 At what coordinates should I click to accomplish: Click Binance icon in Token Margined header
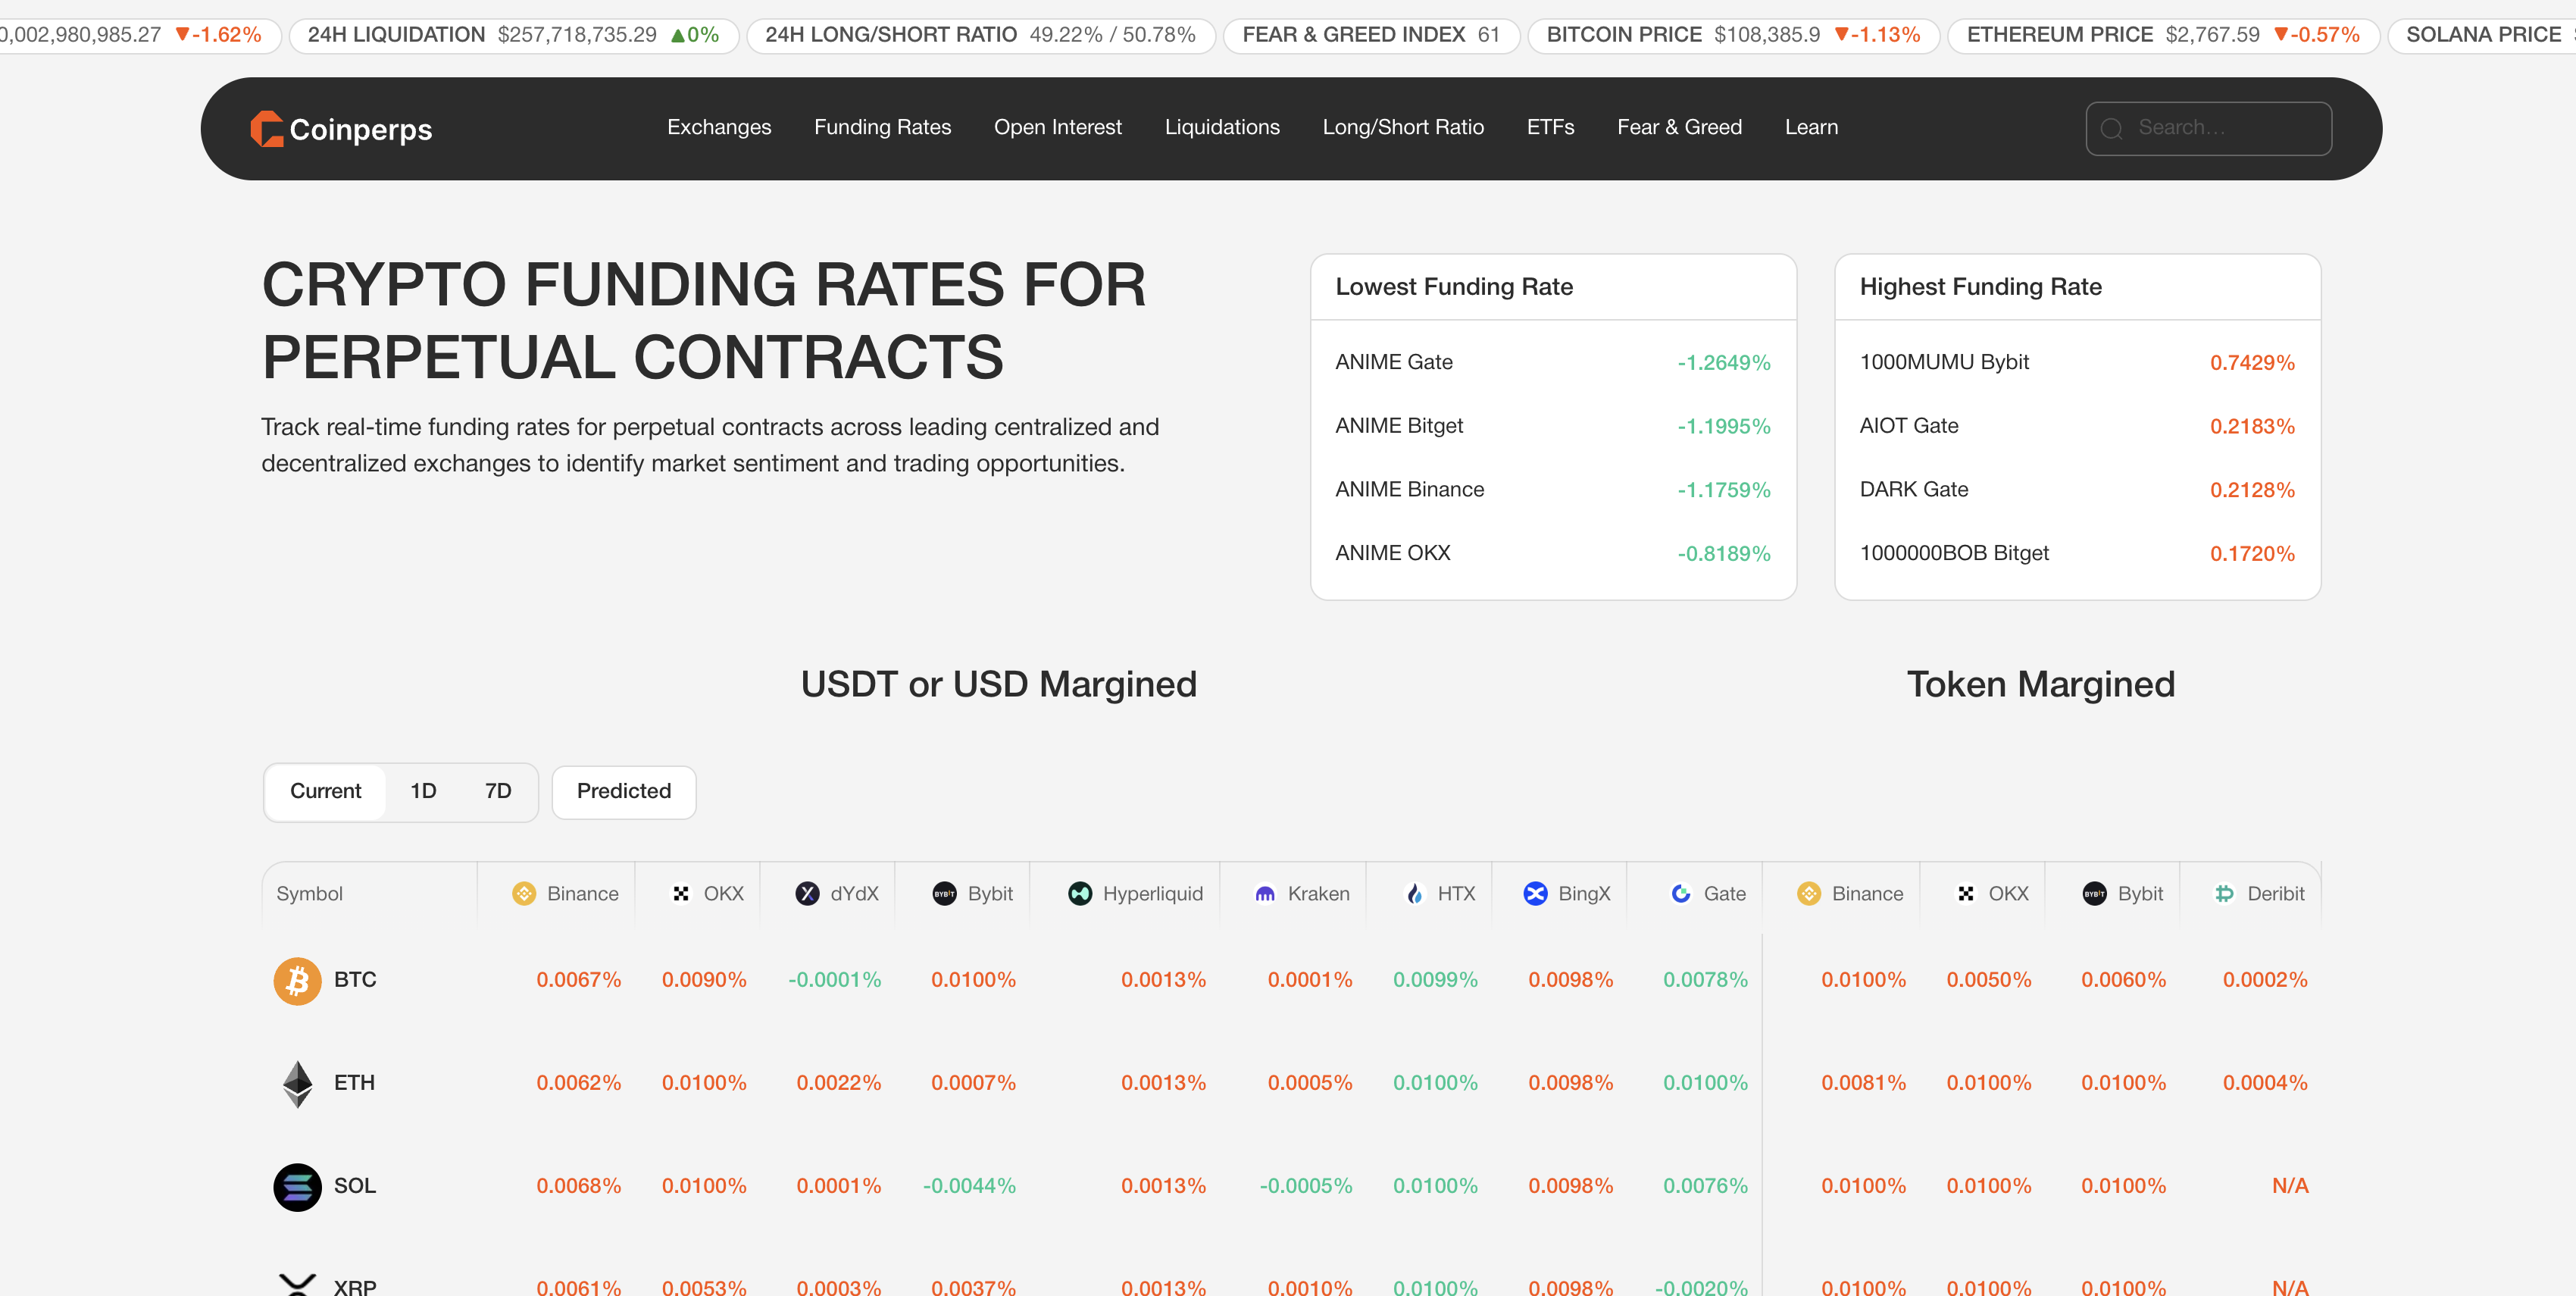(x=1809, y=893)
